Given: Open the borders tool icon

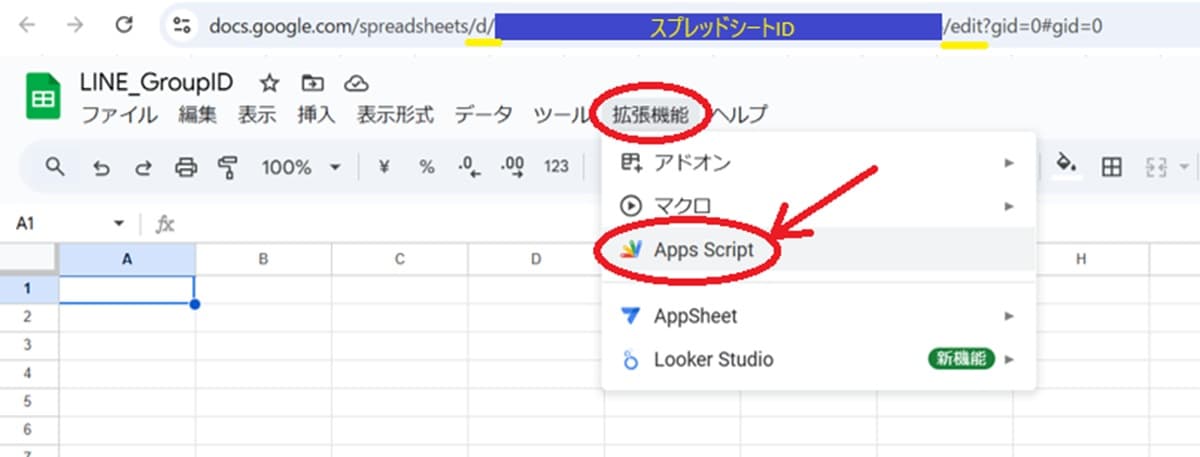Looking at the screenshot, I should [1111, 167].
